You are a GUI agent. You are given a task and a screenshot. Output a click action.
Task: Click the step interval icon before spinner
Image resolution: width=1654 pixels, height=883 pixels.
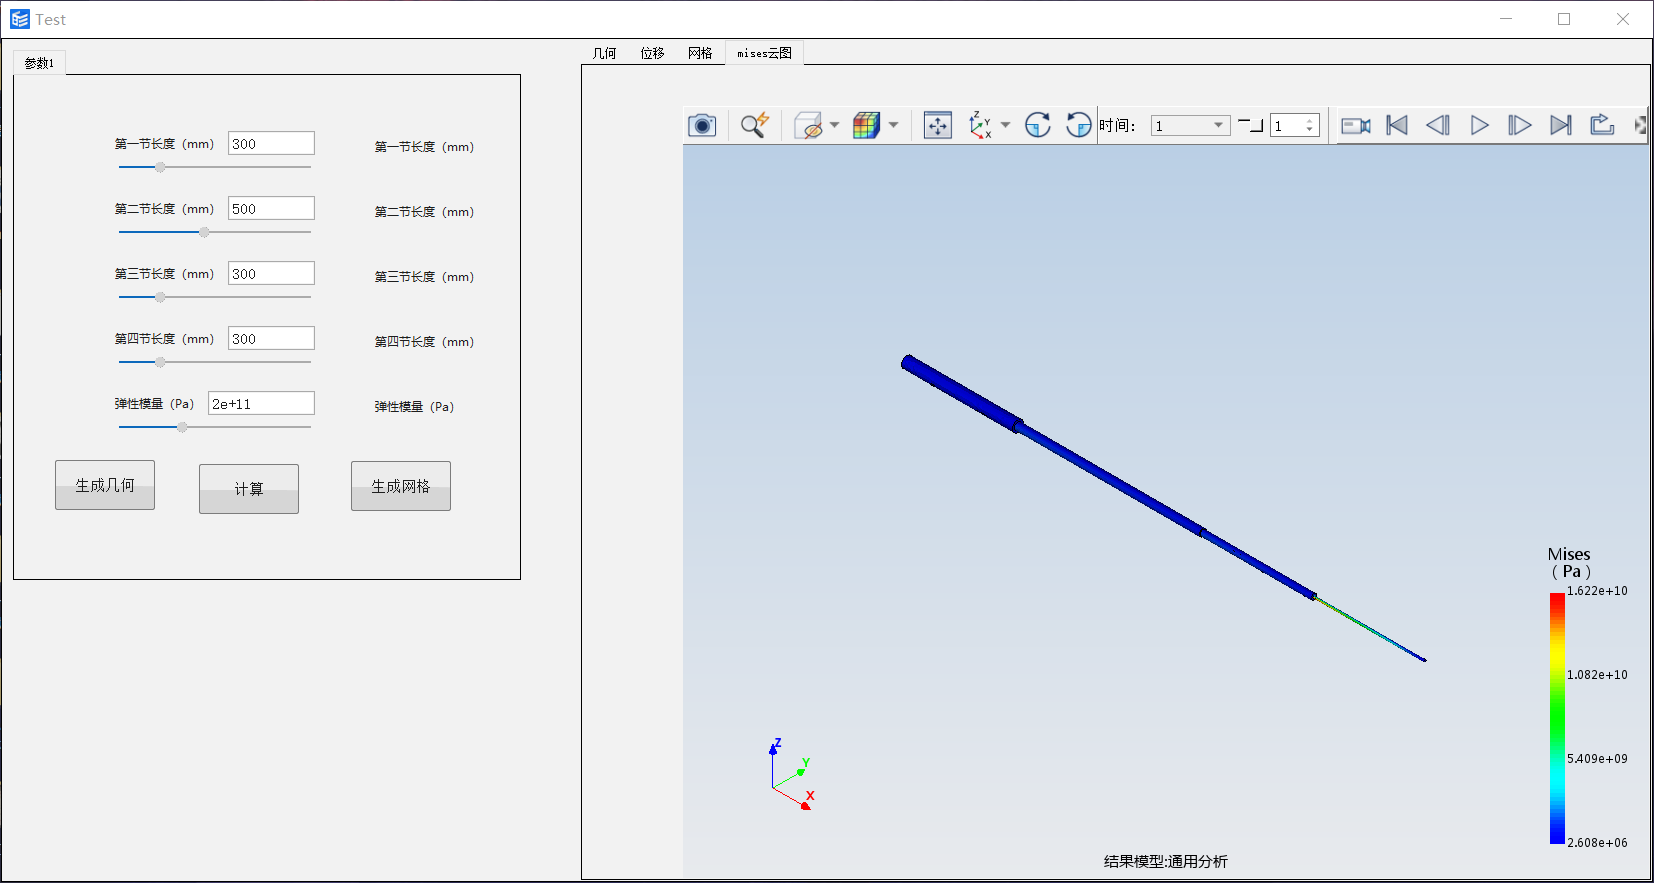click(x=1251, y=125)
